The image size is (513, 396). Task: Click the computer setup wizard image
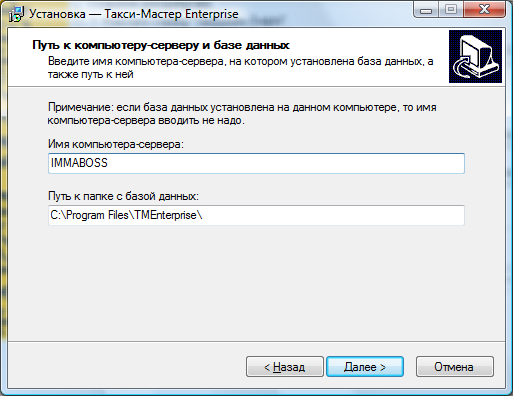[x=475, y=56]
